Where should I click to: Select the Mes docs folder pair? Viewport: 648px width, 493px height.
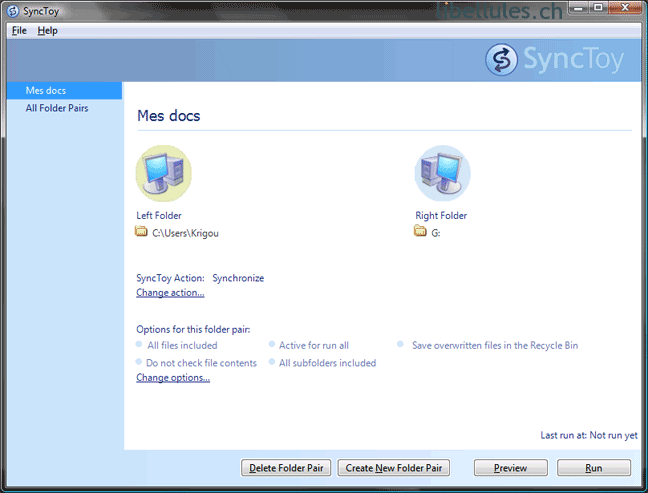[x=64, y=91]
